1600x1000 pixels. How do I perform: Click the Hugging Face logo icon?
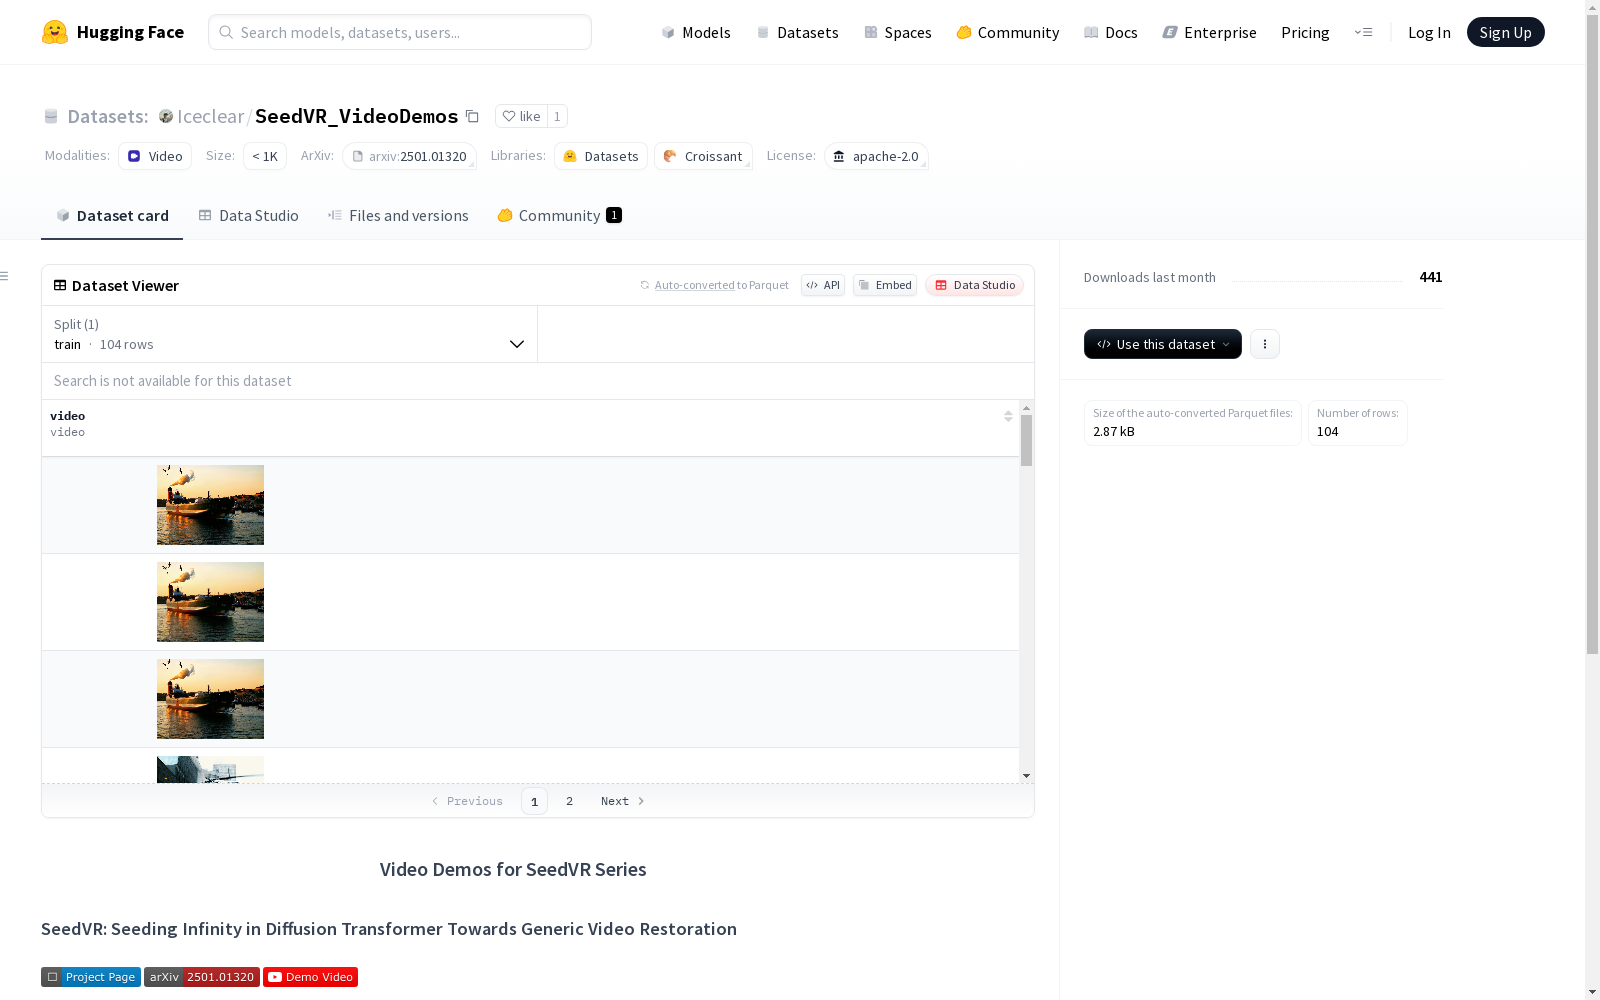55,32
